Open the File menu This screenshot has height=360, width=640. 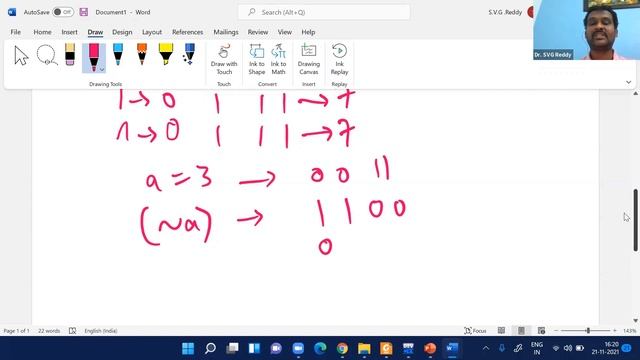point(16,32)
